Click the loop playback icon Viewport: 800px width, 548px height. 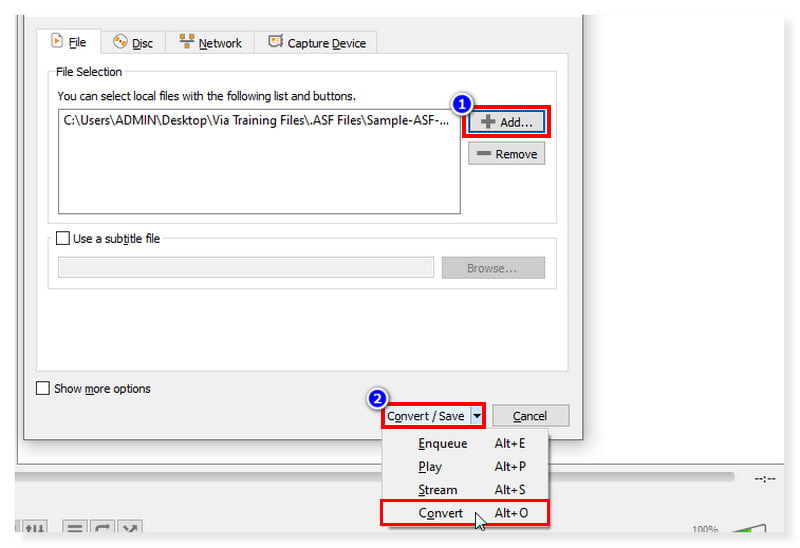pos(102,528)
